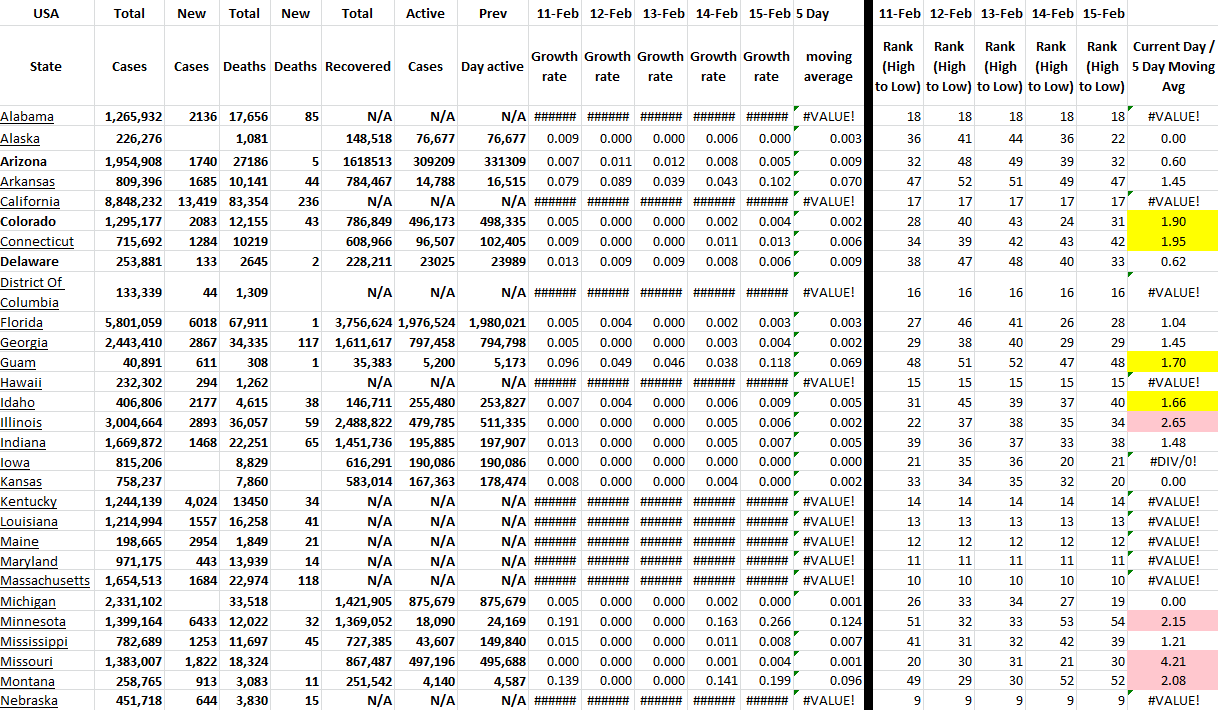1218x710 pixels.
Task: Click the Connecticut hyperlink
Action: click(x=37, y=242)
